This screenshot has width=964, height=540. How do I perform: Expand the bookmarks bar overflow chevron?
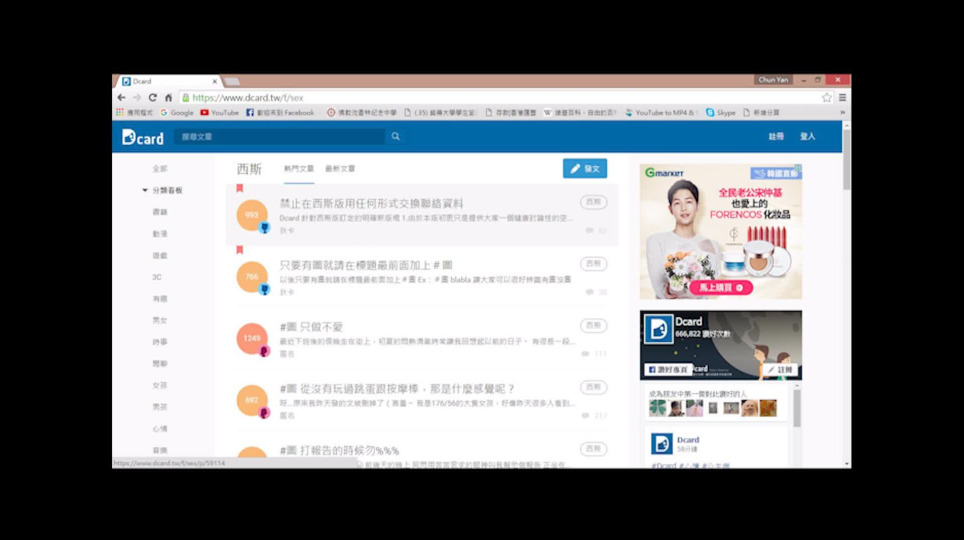pyautogui.click(x=842, y=113)
